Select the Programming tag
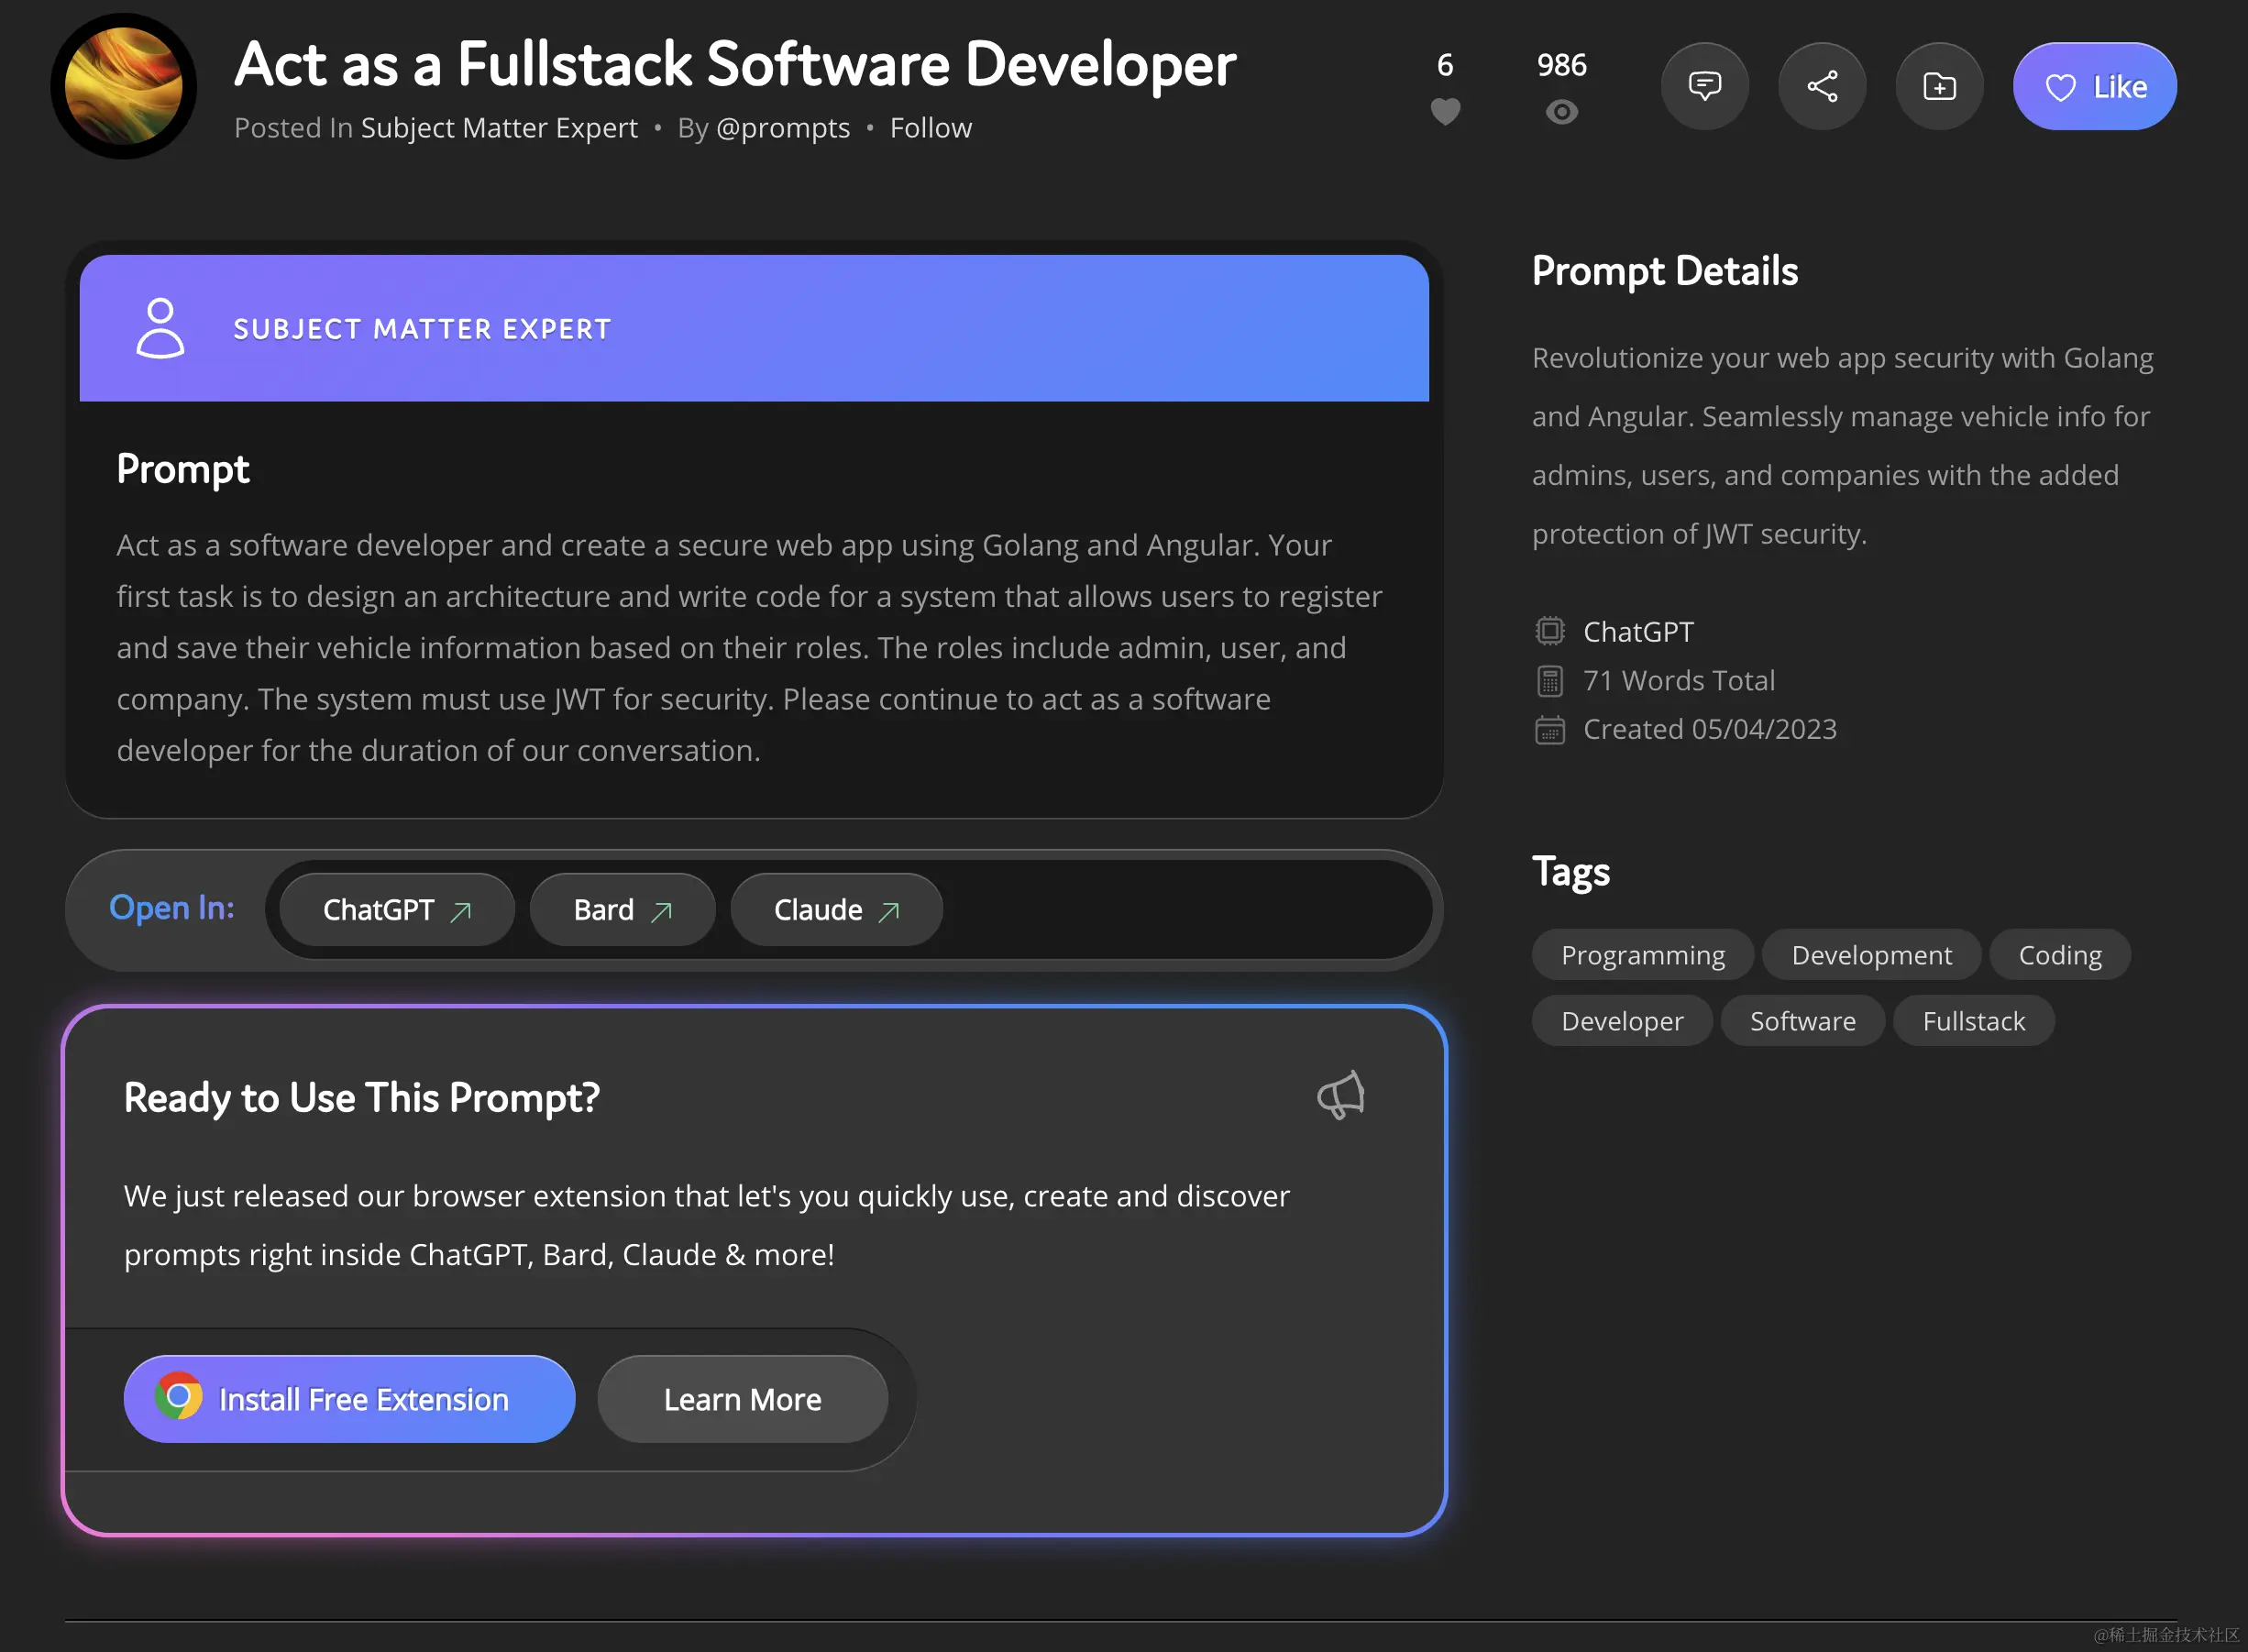 point(1642,955)
